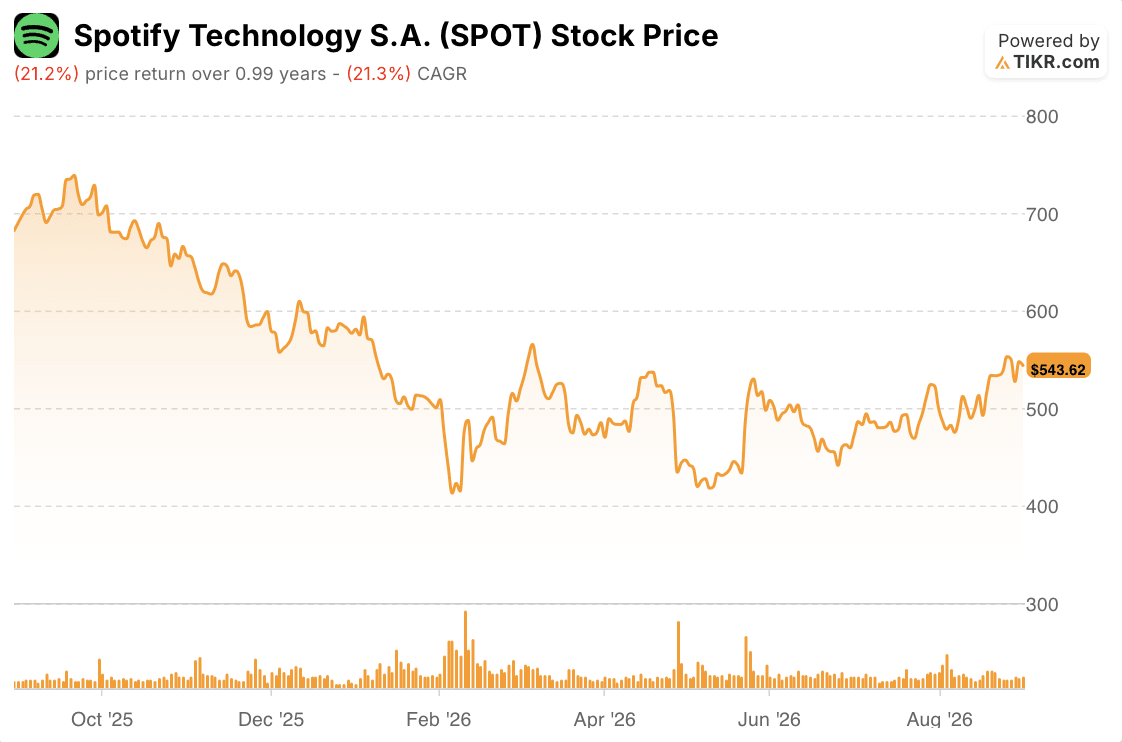Click the $543.62 current price label
Viewport: 1122px width, 742px height.
pyautogui.click(x=1058, y=369)
